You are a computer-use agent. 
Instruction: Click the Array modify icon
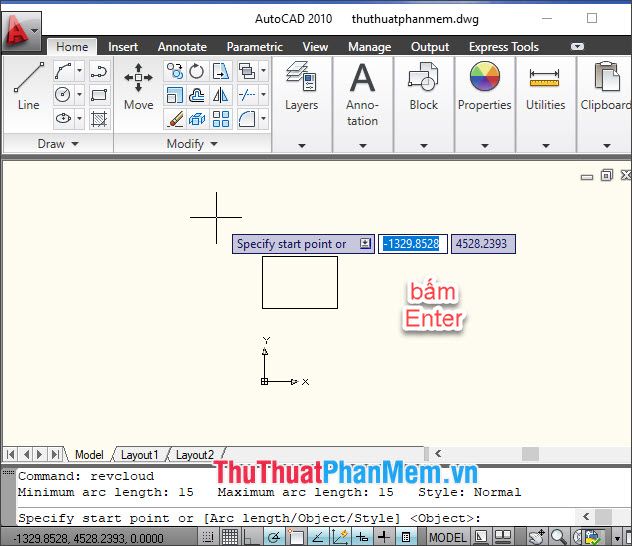[220, 118]
